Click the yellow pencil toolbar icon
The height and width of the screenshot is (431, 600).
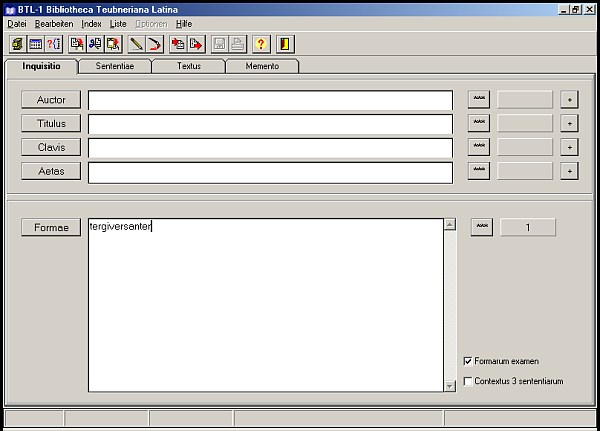(x=136, y=44)
